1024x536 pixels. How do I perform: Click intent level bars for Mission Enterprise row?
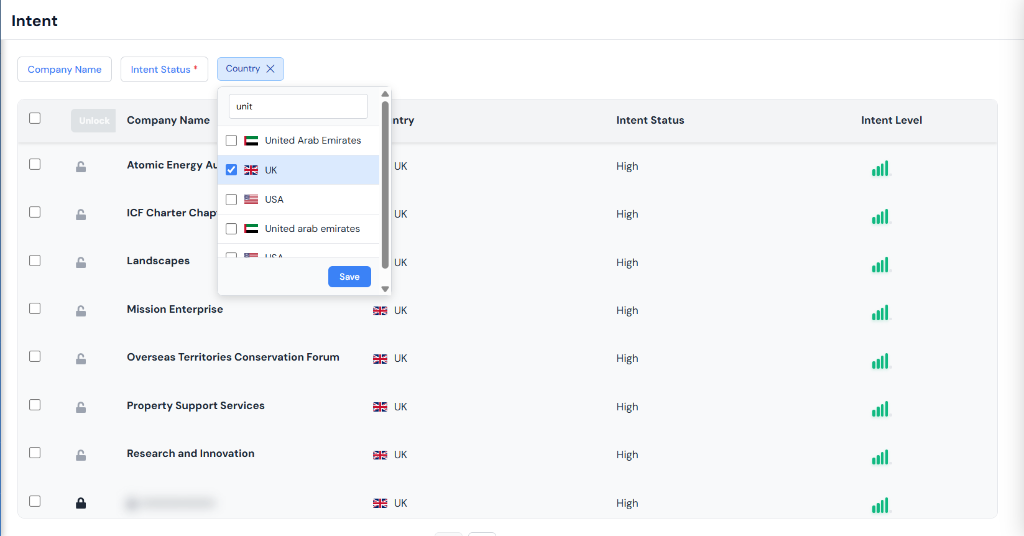880,313
